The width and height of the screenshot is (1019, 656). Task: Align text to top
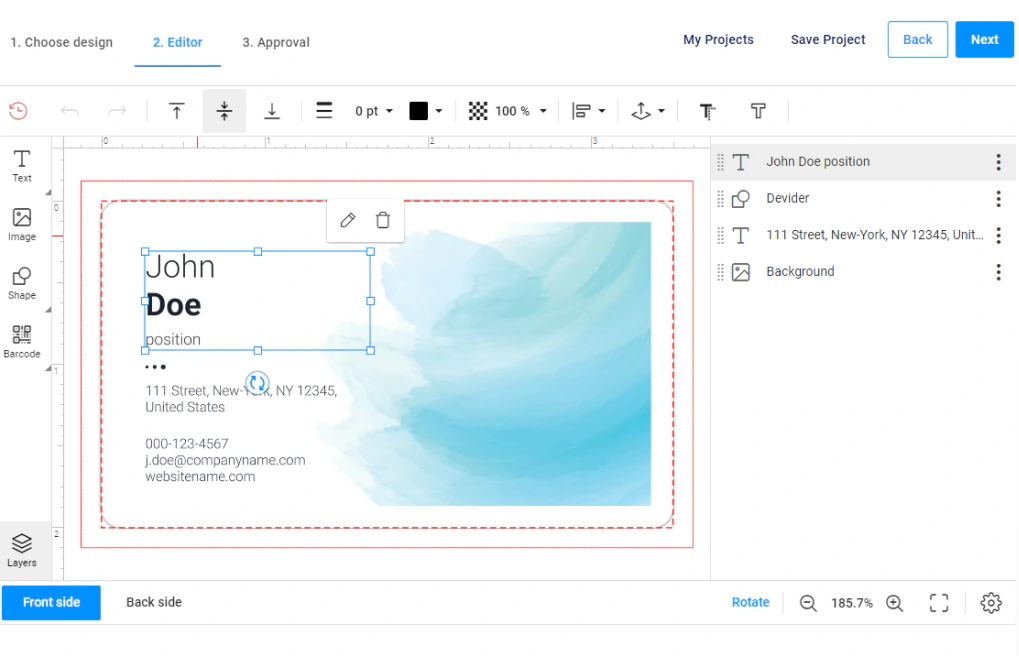176,111
